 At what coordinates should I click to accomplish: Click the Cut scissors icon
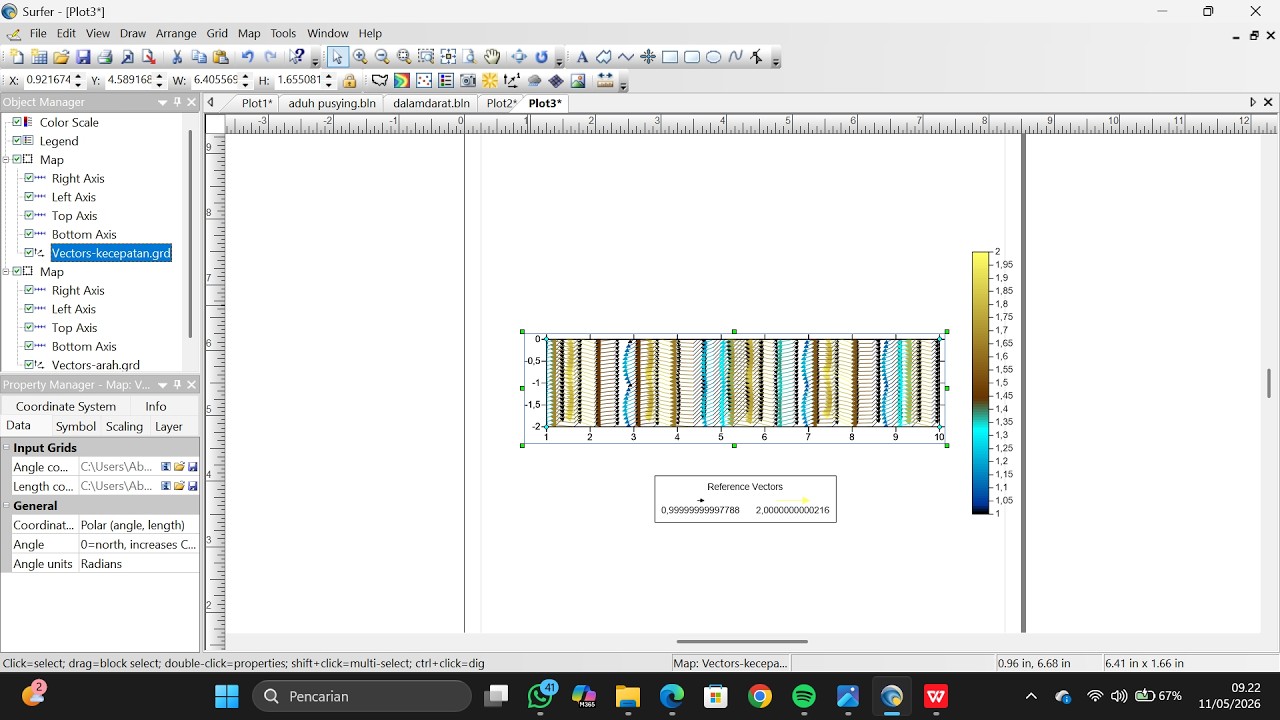tap(177, 57)
